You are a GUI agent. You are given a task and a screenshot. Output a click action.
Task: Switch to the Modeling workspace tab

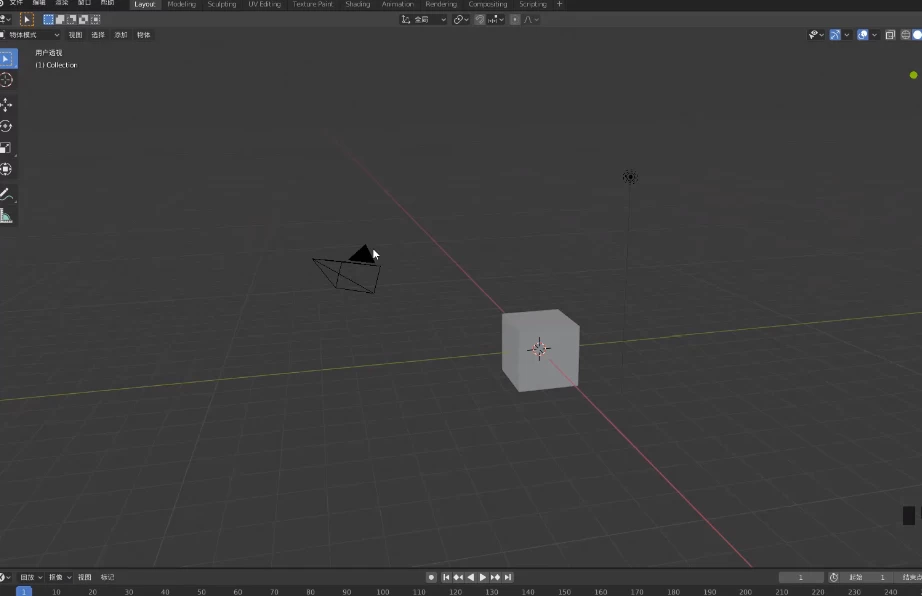pyautogui.click(x=182, y=5)
